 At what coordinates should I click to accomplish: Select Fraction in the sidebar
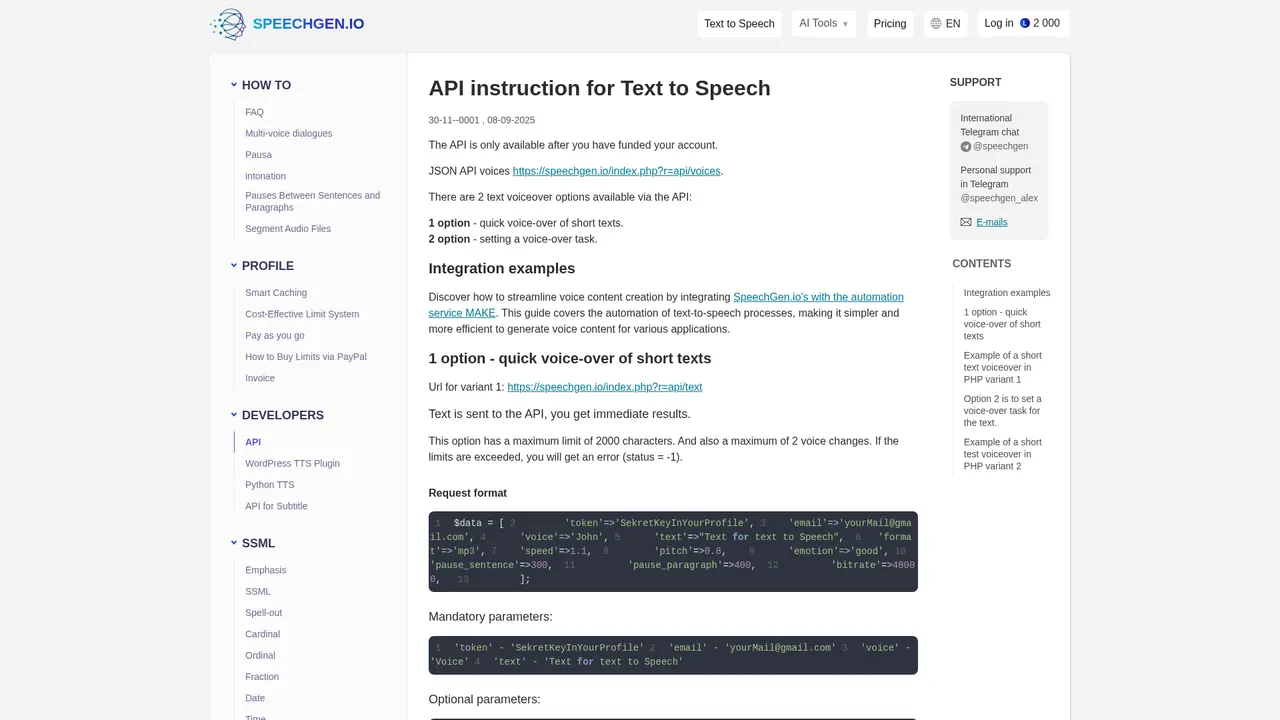pos(262,677)
